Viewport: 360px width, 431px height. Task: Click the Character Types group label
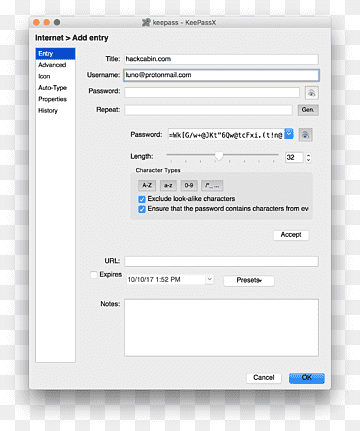click(158, 170)
